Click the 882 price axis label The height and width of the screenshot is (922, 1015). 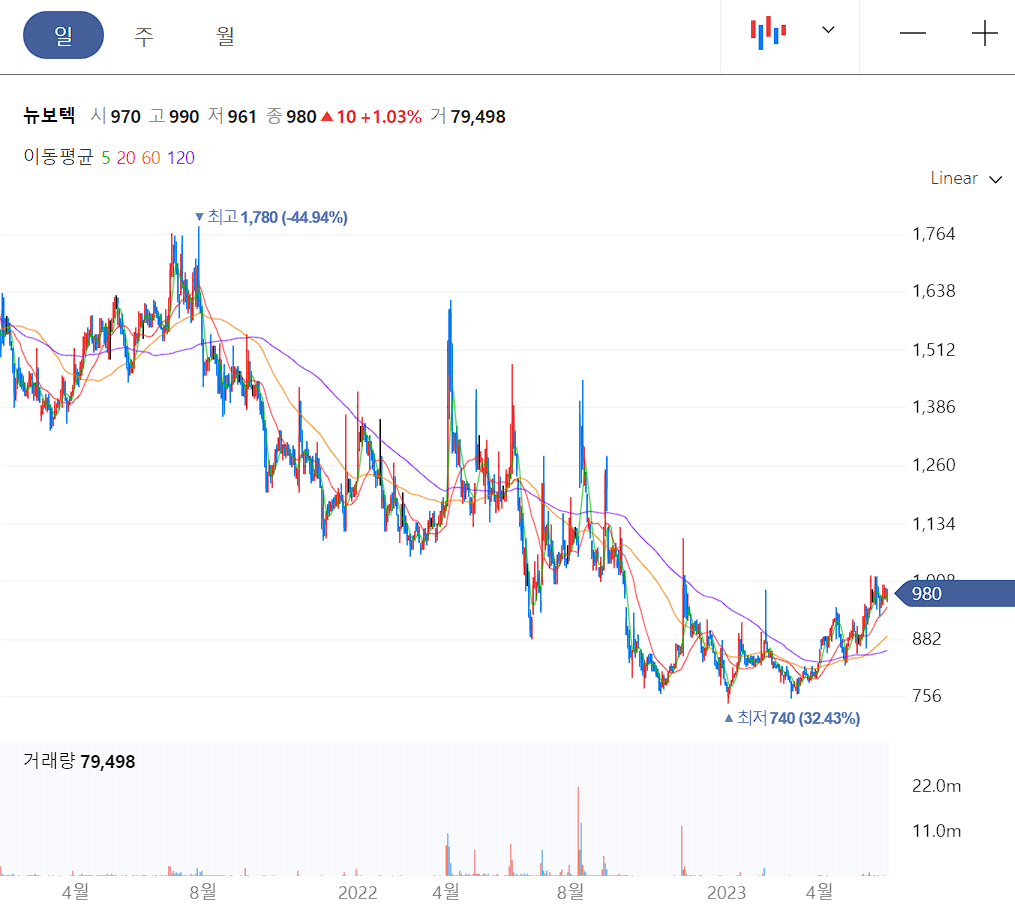926,639
